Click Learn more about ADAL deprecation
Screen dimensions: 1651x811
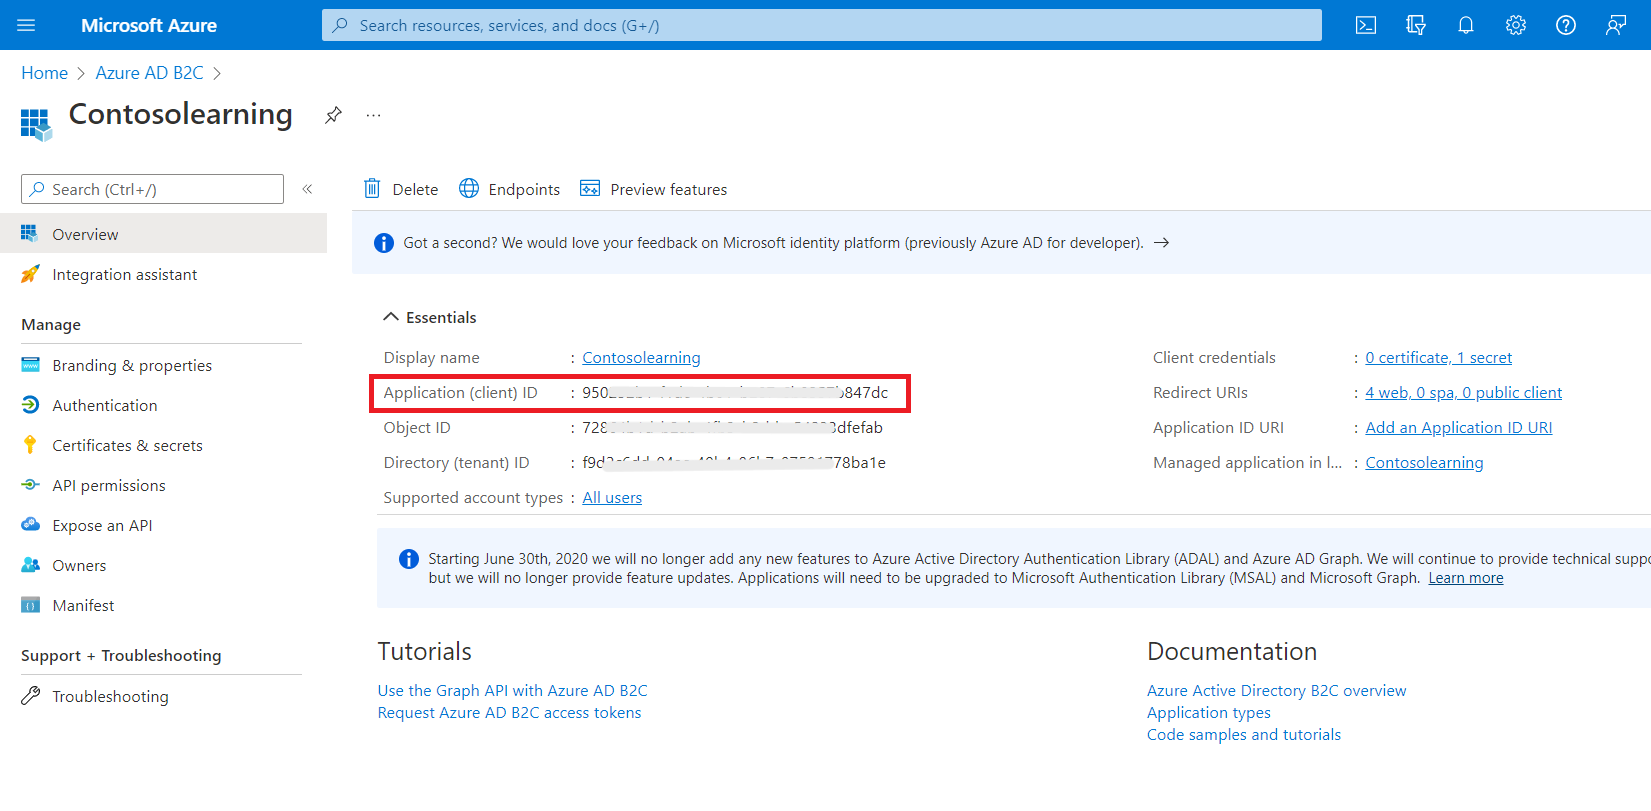pos(1465,578)
